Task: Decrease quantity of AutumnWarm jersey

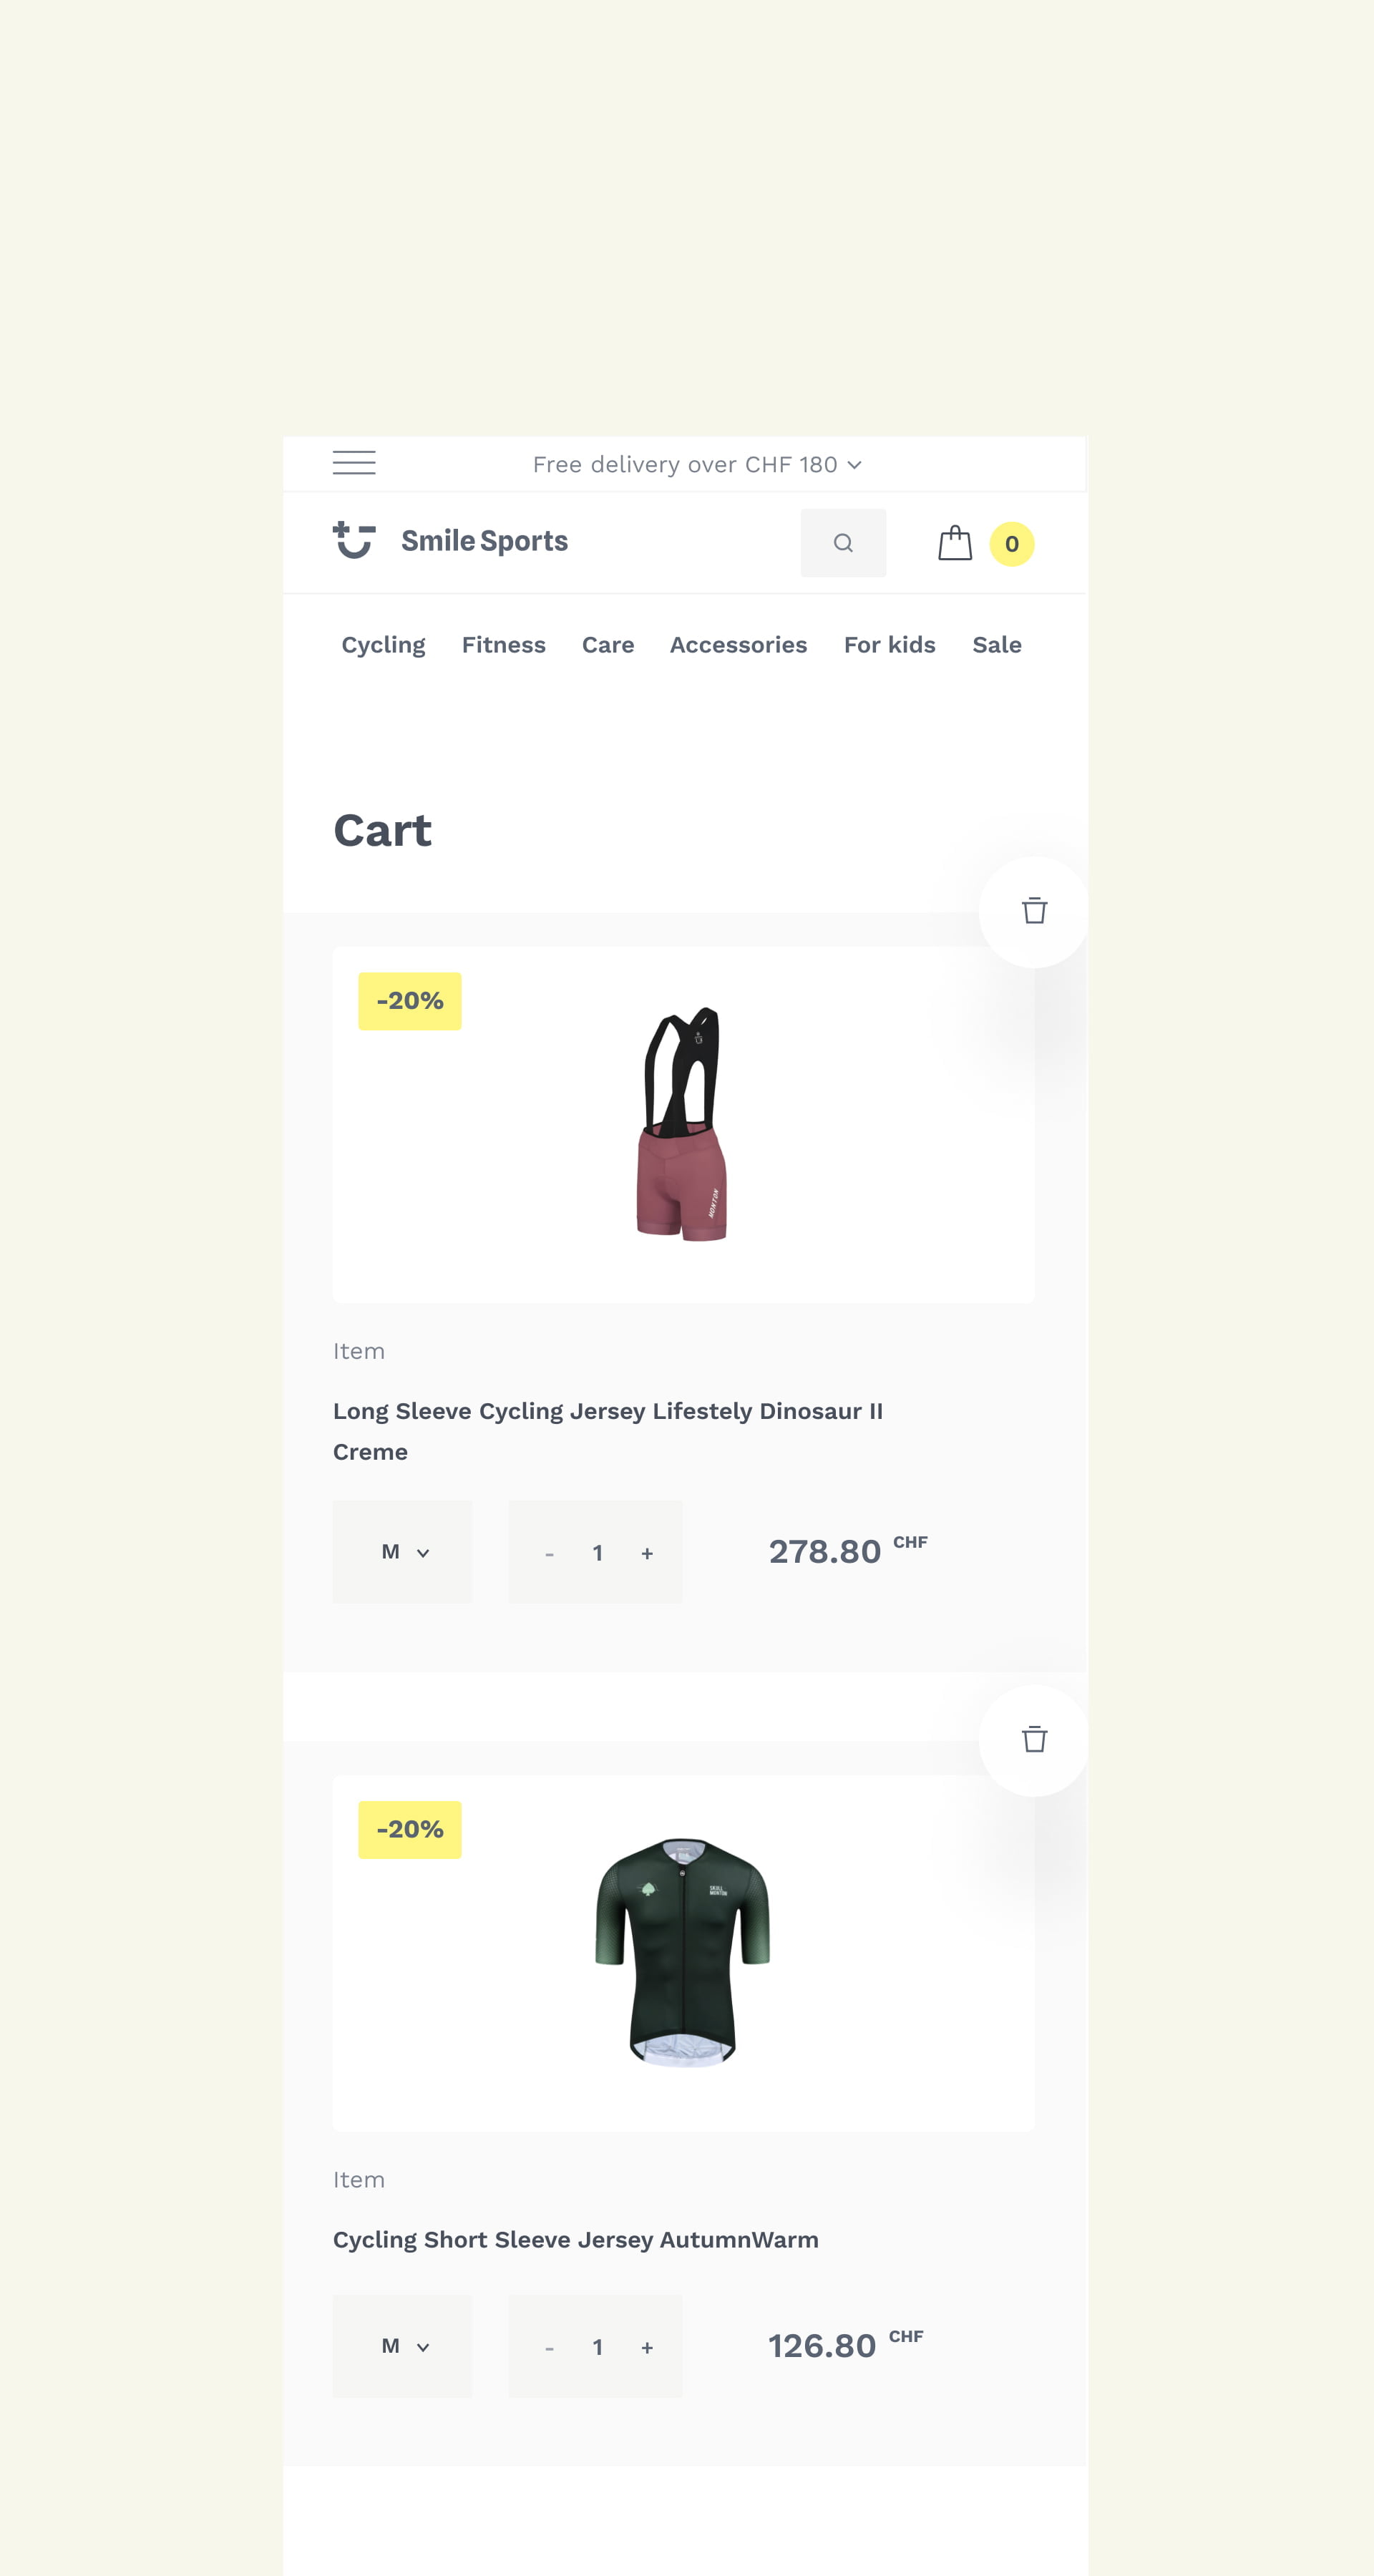Action: pyautogui.click(x=549, y=2348)
